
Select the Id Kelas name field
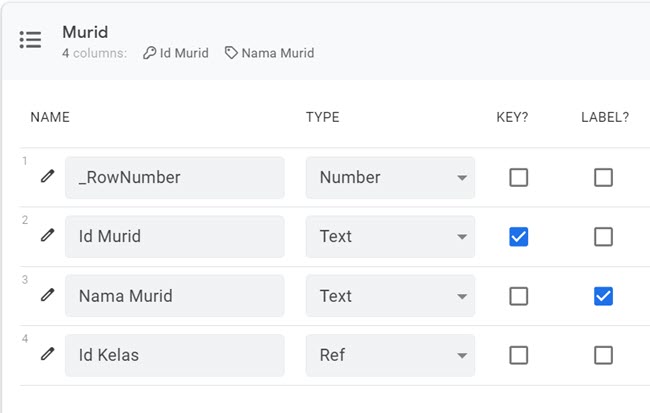(x=175, y=355)
